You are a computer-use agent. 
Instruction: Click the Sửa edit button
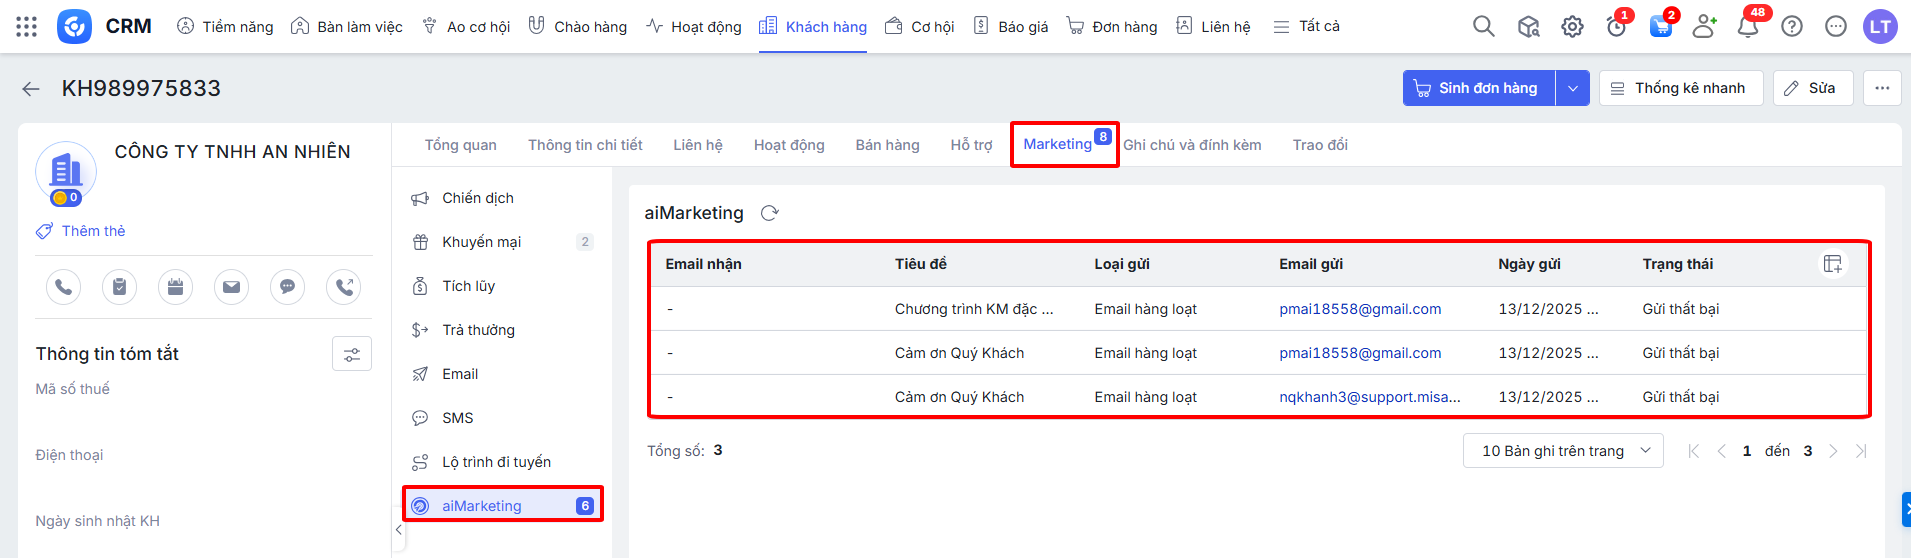point(1811,88)
